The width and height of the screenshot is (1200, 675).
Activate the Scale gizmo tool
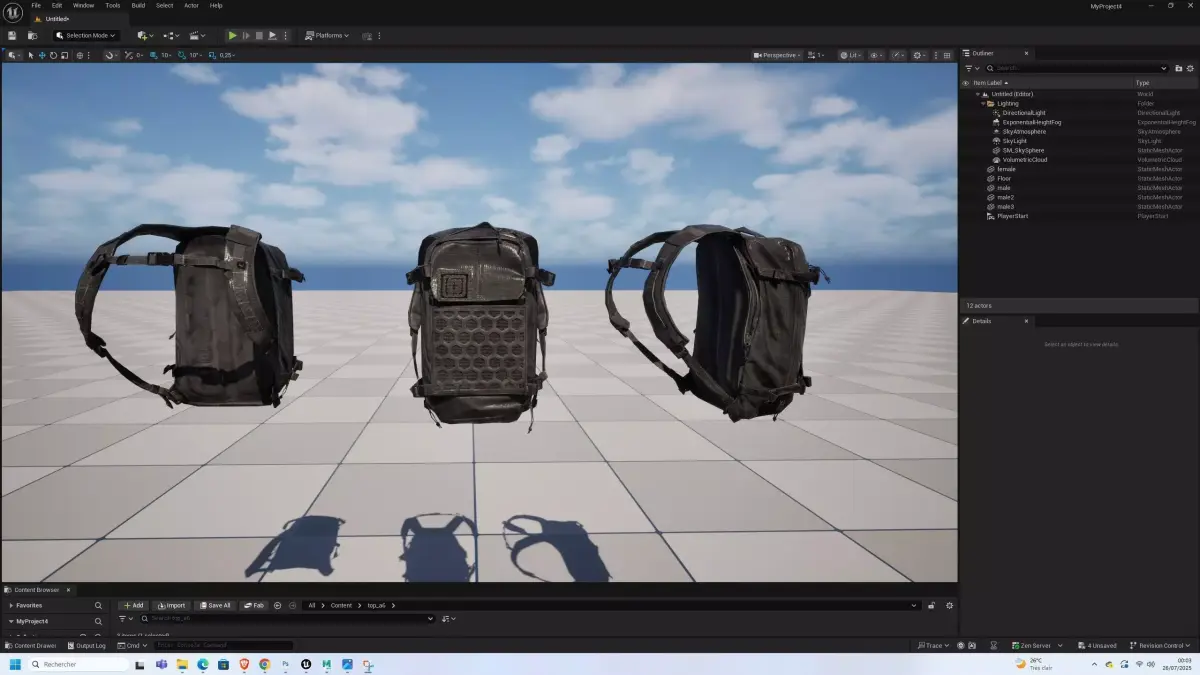(x=64, y=55)
